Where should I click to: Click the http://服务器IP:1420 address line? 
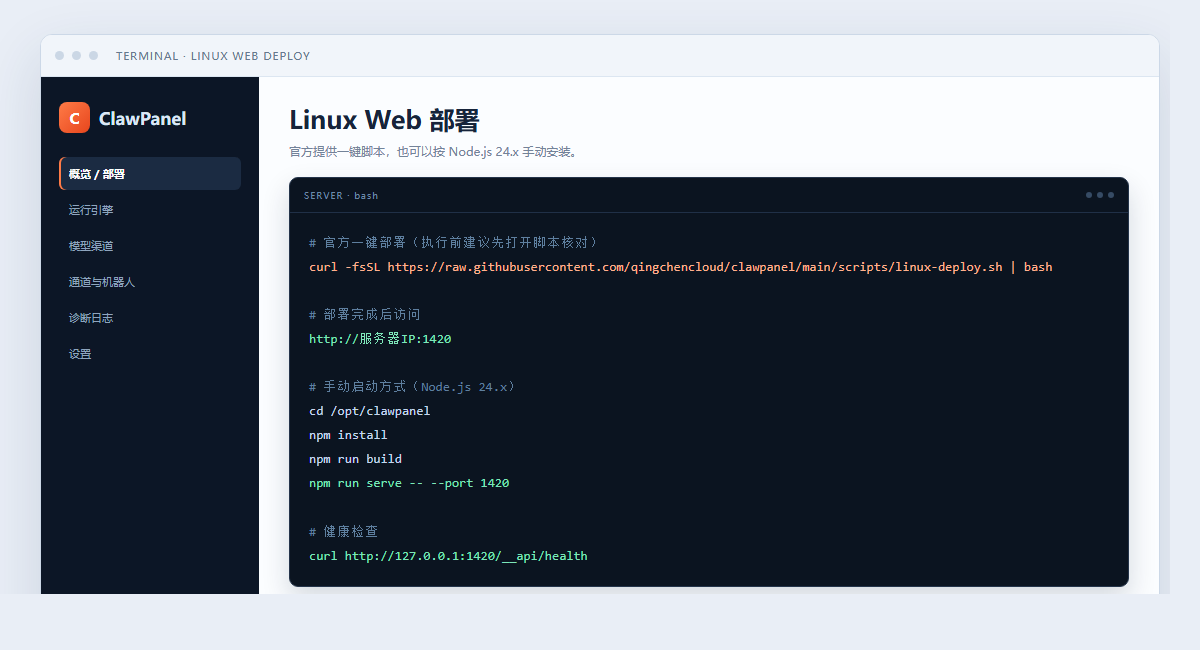pos(380,339)
